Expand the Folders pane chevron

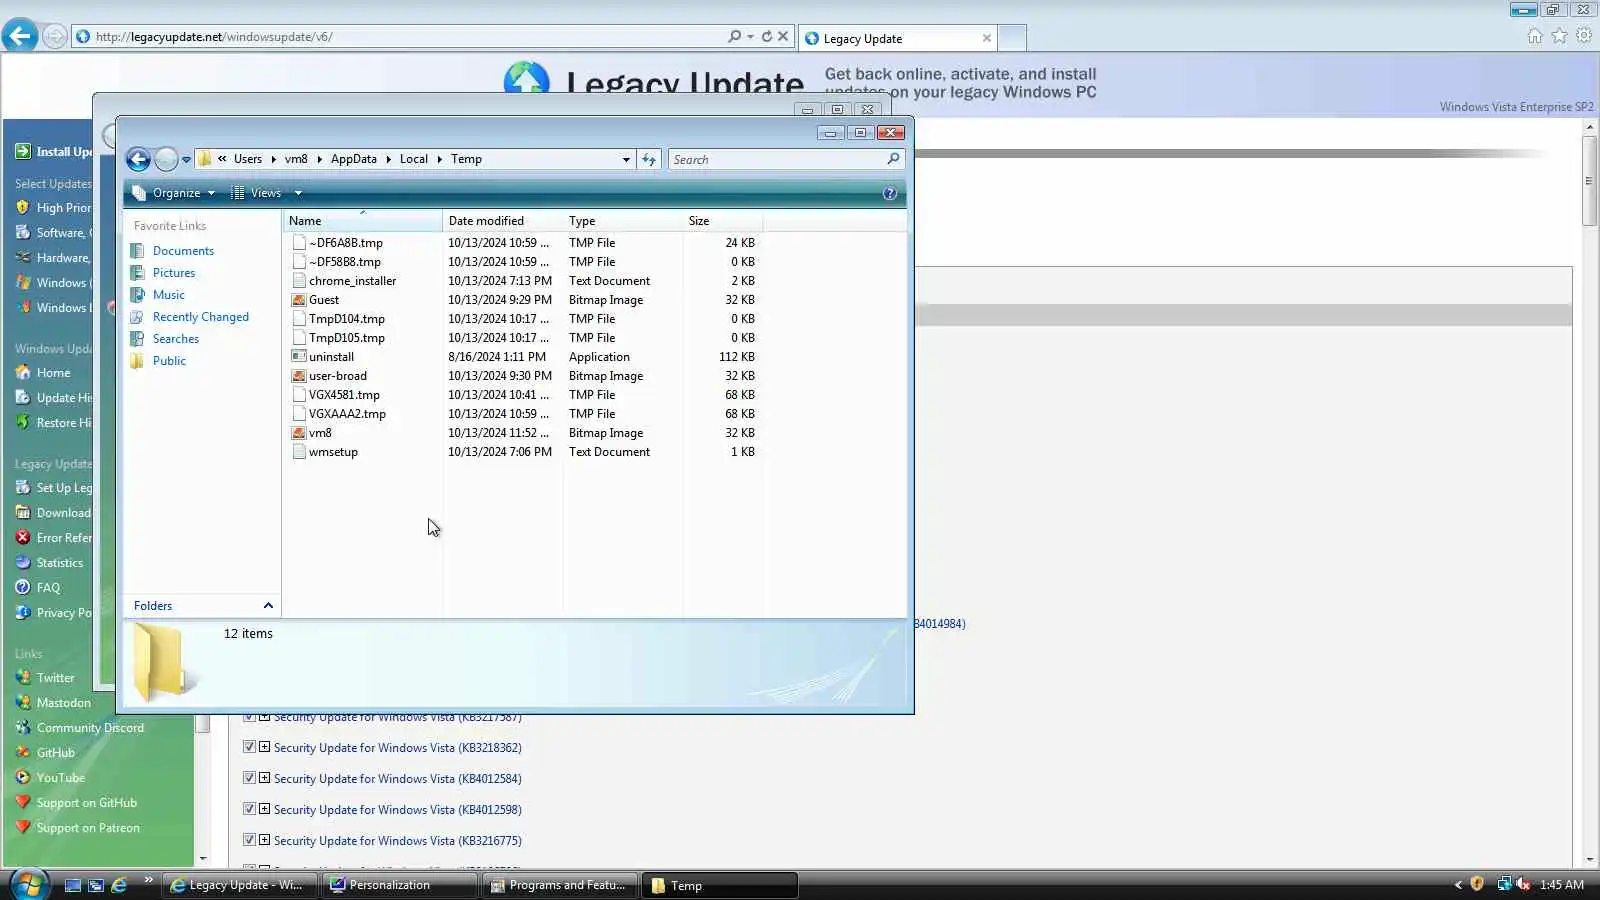click(x=268, y=606)
